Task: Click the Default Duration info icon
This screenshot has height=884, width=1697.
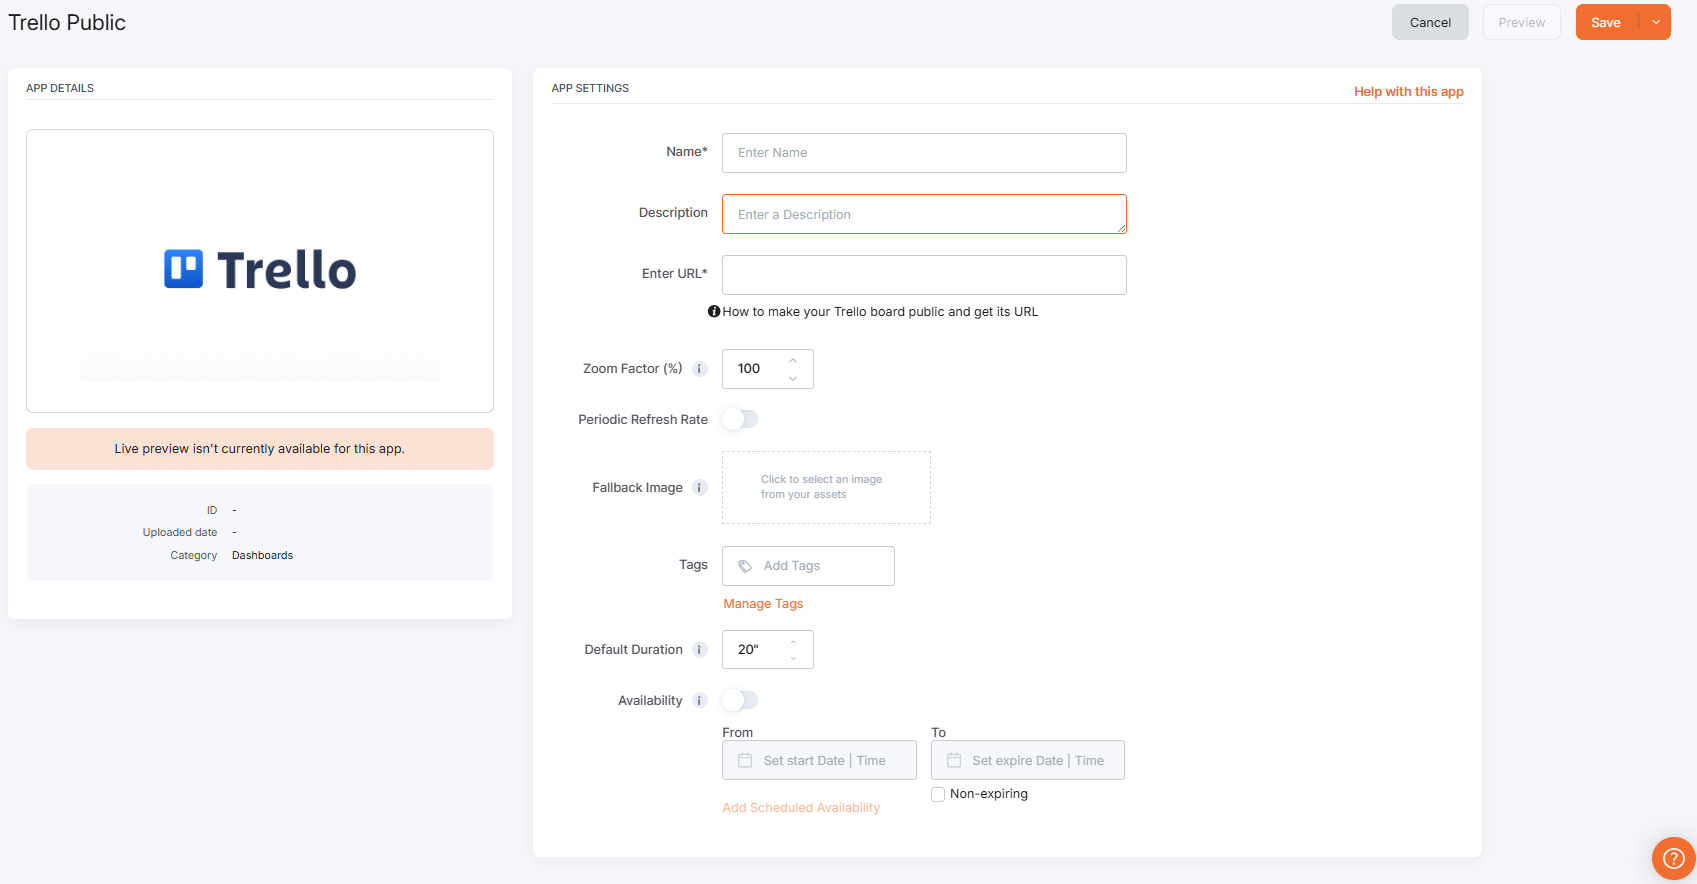Action: [700, 650]
